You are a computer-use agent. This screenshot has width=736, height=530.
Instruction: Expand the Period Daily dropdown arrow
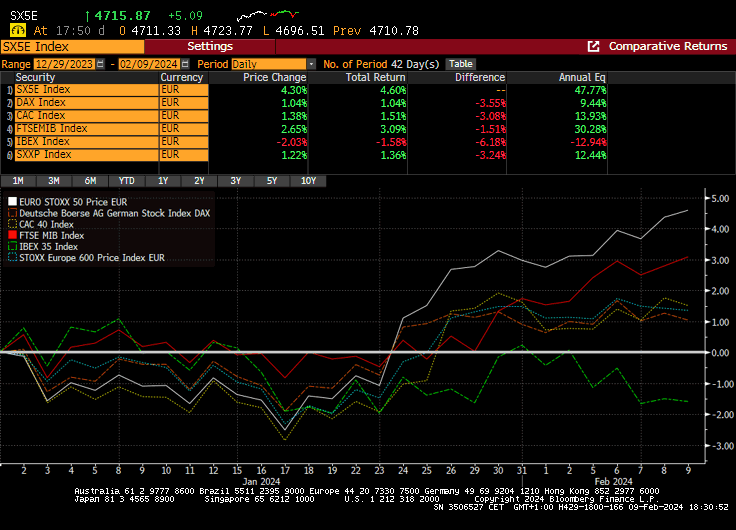[311, 64]
